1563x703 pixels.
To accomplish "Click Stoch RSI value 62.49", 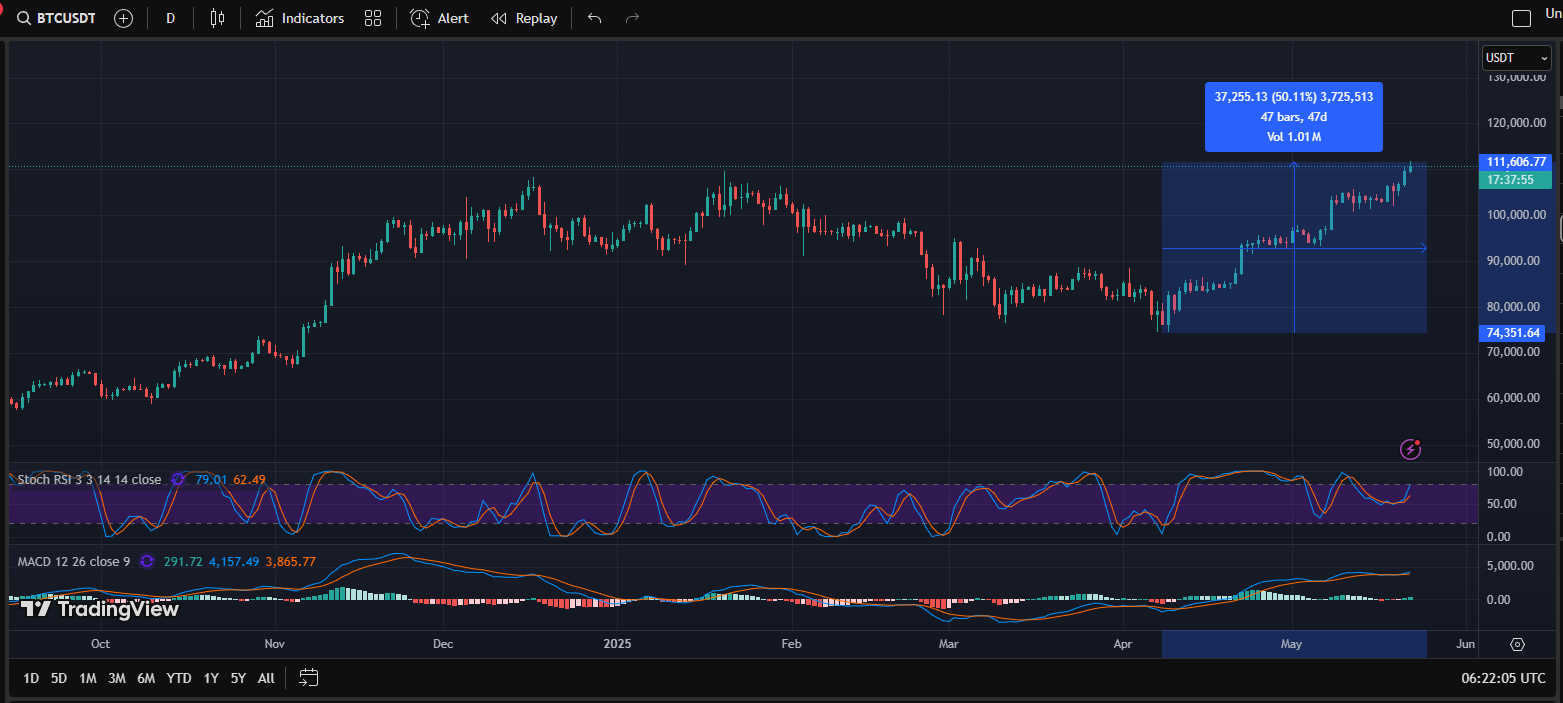I will (249, 480).
